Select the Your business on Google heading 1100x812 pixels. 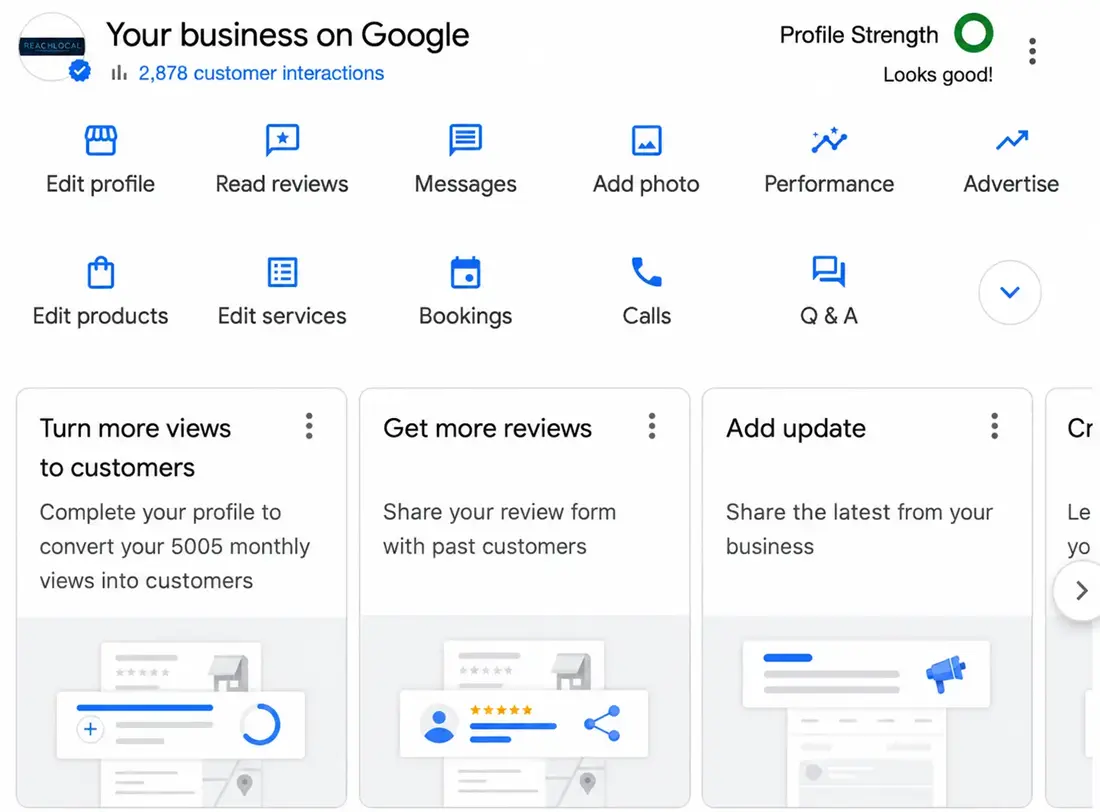coord(288,35)
